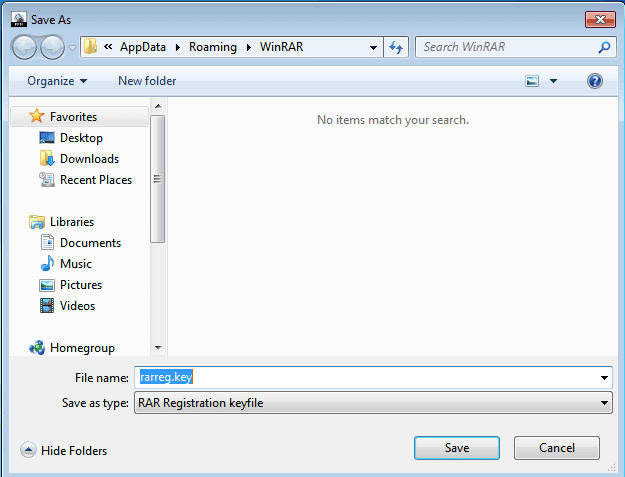Screen dimensions: 625x477
Task: Click the Videos filmstrip icon
Action: tap(47, 306)
